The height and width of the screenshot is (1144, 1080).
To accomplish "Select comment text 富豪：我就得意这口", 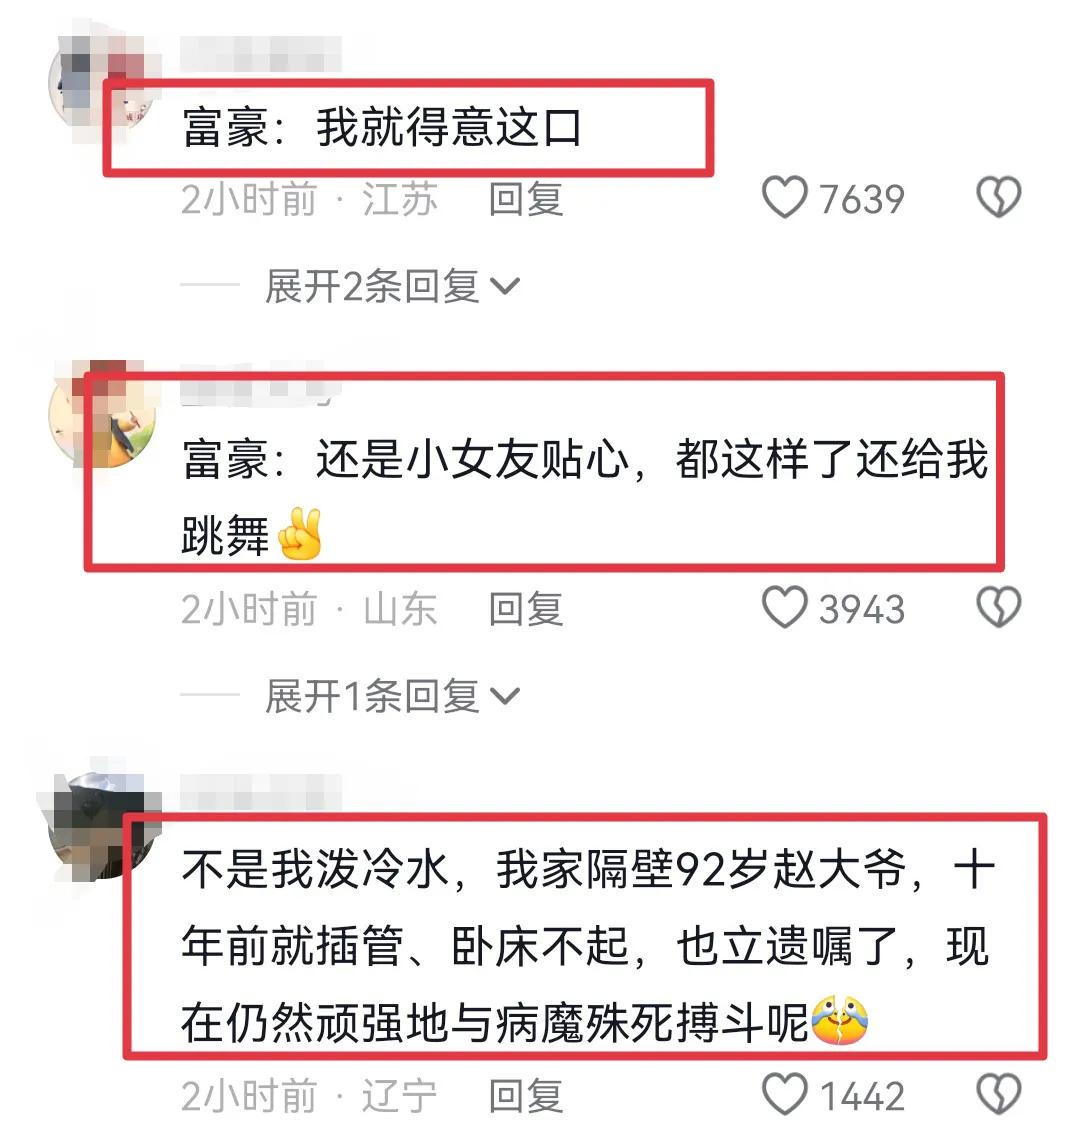I will point(382,128).
